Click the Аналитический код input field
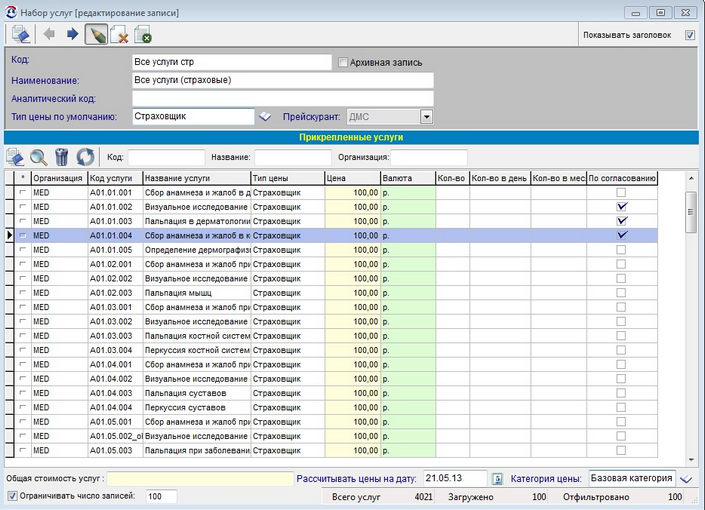705x510 pixels. tap(283, 98)
